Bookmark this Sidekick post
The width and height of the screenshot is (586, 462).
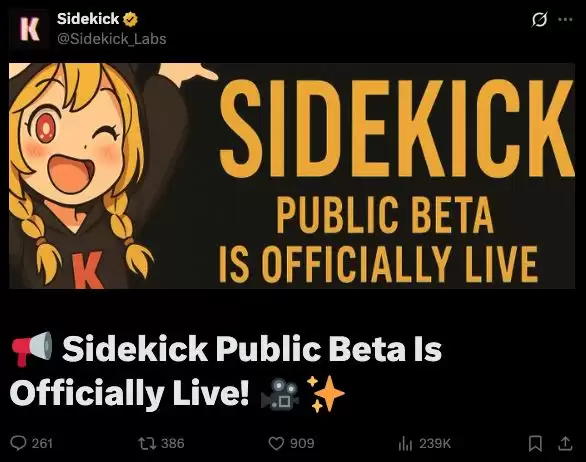[x=535, y=444]
